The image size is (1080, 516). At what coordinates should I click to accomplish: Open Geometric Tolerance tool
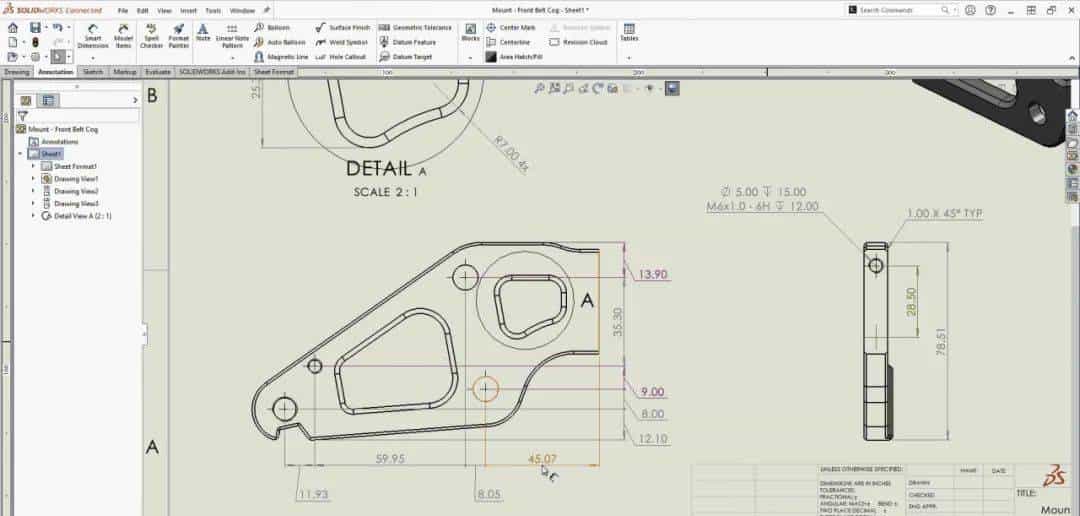pyautogui.click(x=415, y=28)
